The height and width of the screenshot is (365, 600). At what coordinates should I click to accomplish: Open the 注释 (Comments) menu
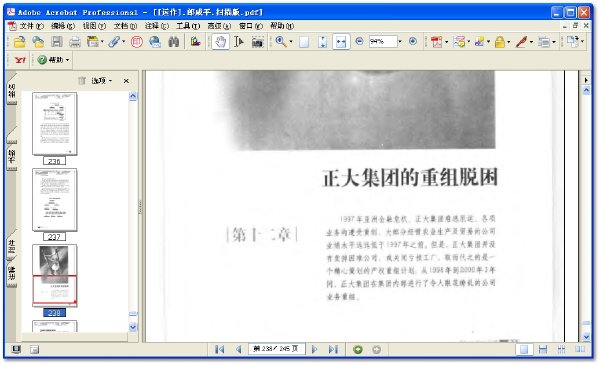coord(157,26)
